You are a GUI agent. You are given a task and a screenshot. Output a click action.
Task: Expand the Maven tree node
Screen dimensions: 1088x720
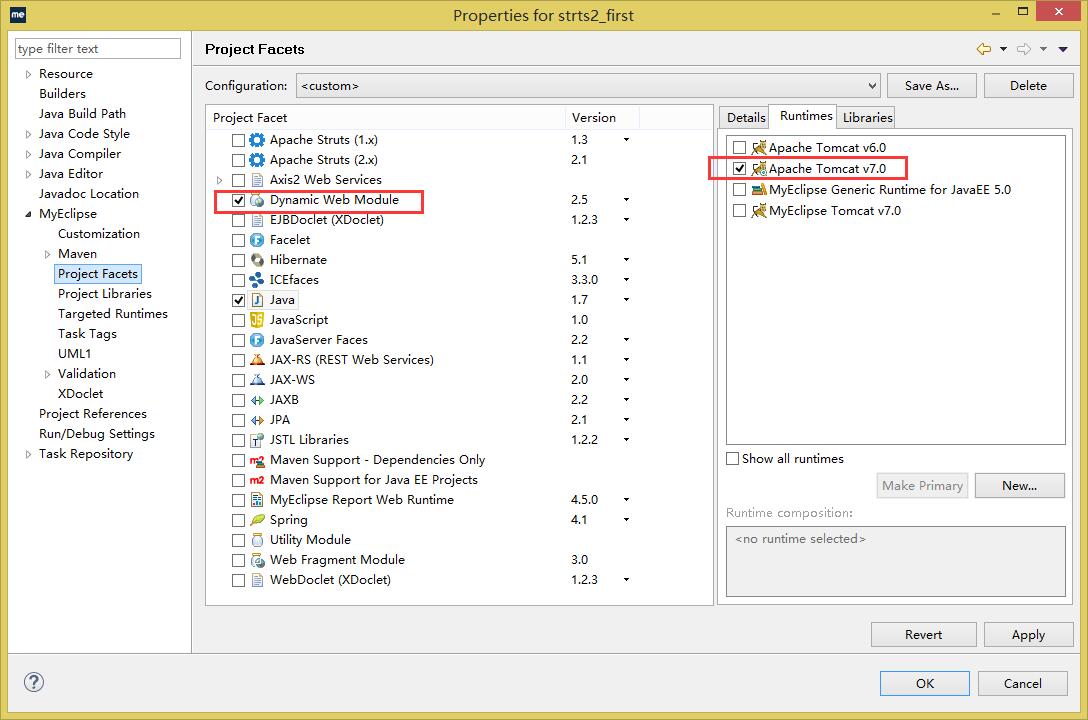pyautogui.click(x=47, y=255)
